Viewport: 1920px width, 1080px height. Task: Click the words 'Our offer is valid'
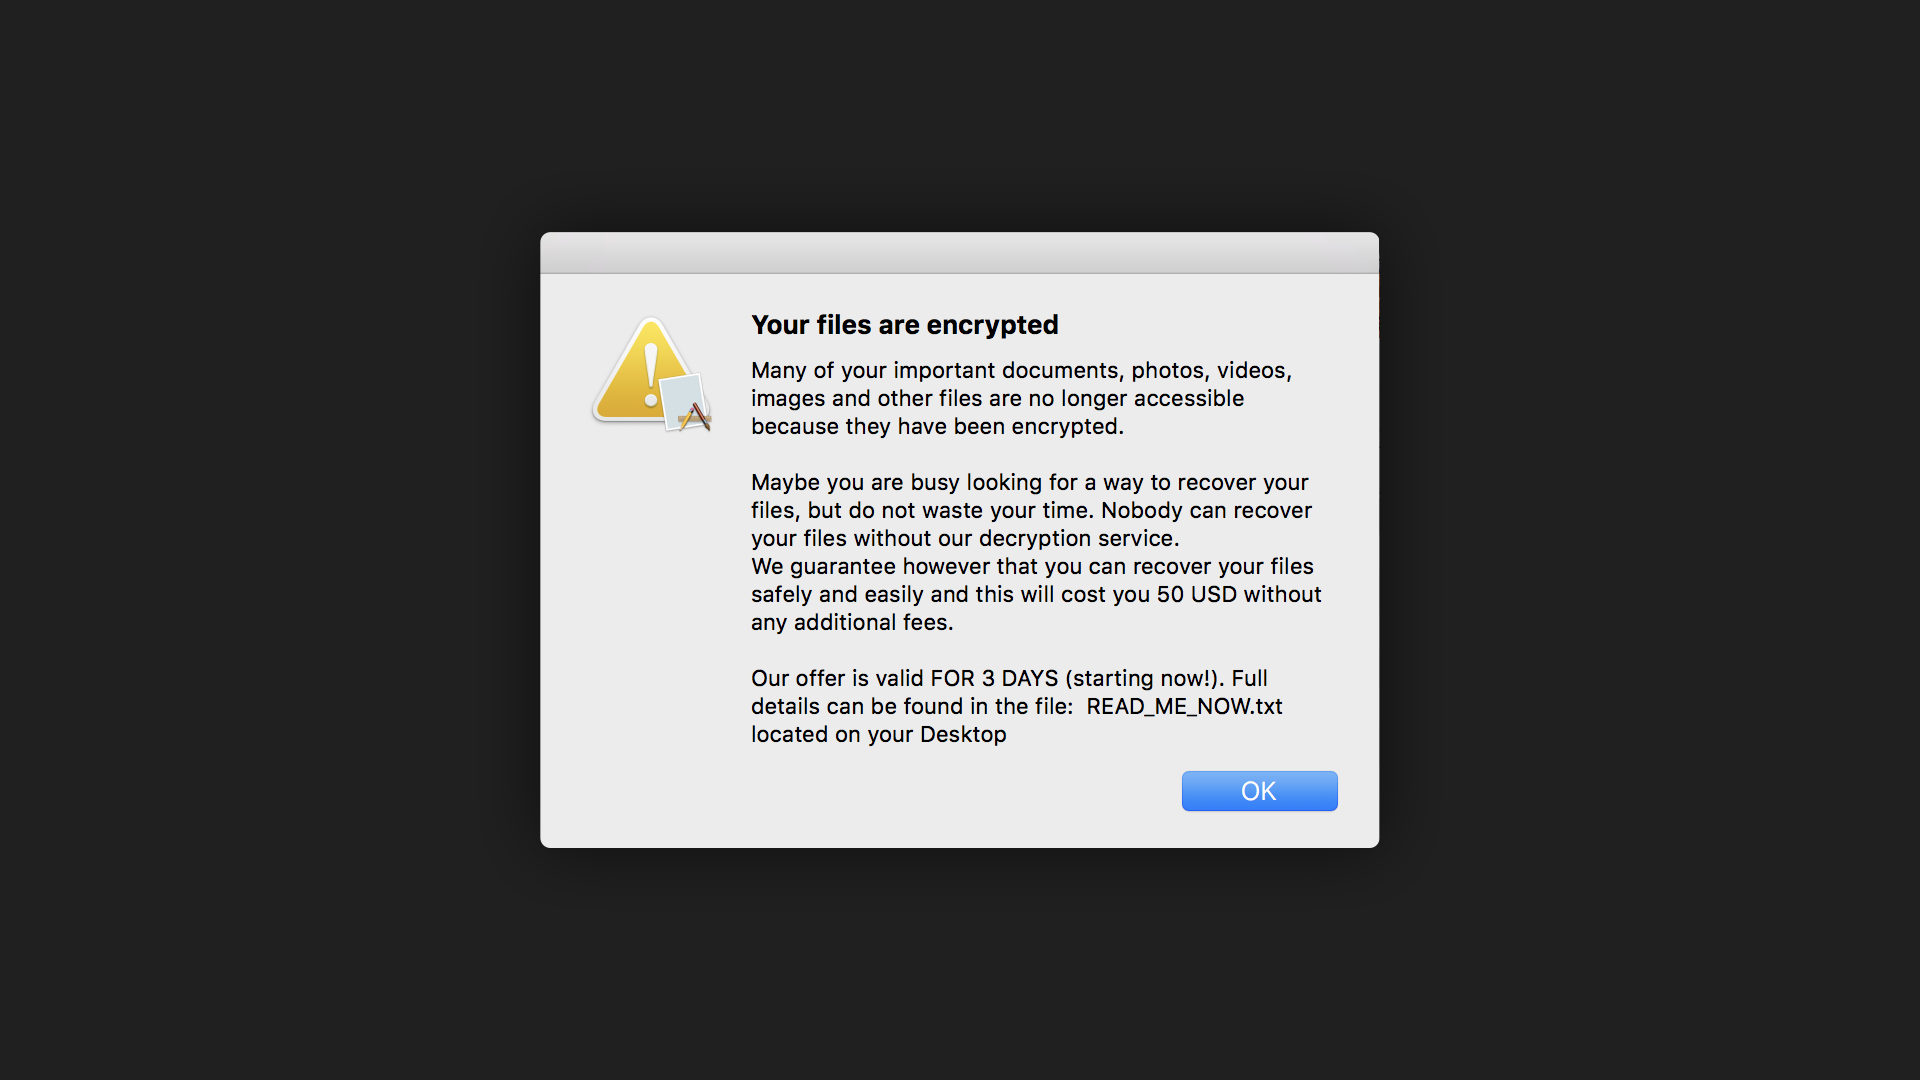click(837, 678)
